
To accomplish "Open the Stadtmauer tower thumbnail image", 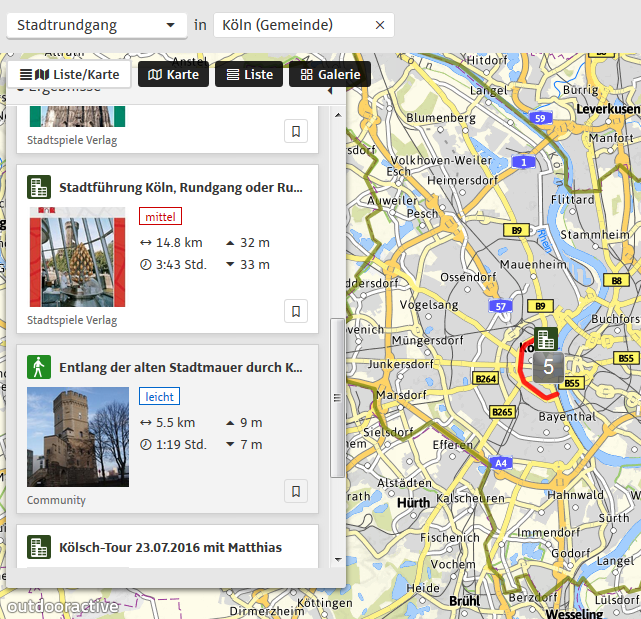I will click(x=78, y=437).
